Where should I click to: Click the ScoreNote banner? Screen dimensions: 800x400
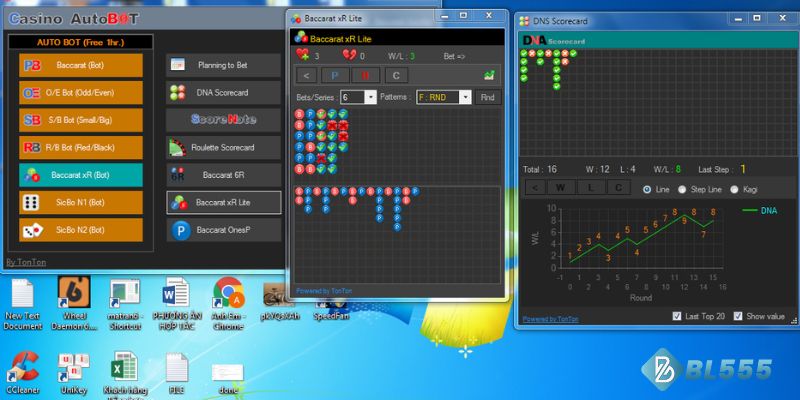(x=223, y=119)
